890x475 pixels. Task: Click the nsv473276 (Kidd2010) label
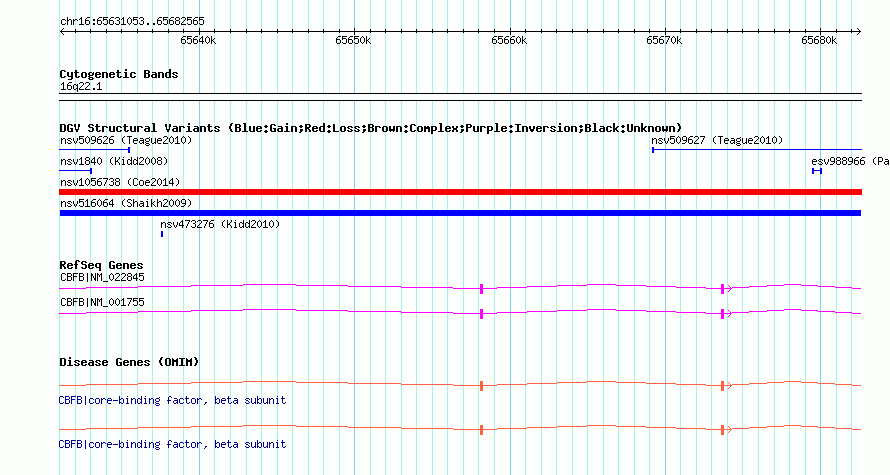tap(220, 224)
